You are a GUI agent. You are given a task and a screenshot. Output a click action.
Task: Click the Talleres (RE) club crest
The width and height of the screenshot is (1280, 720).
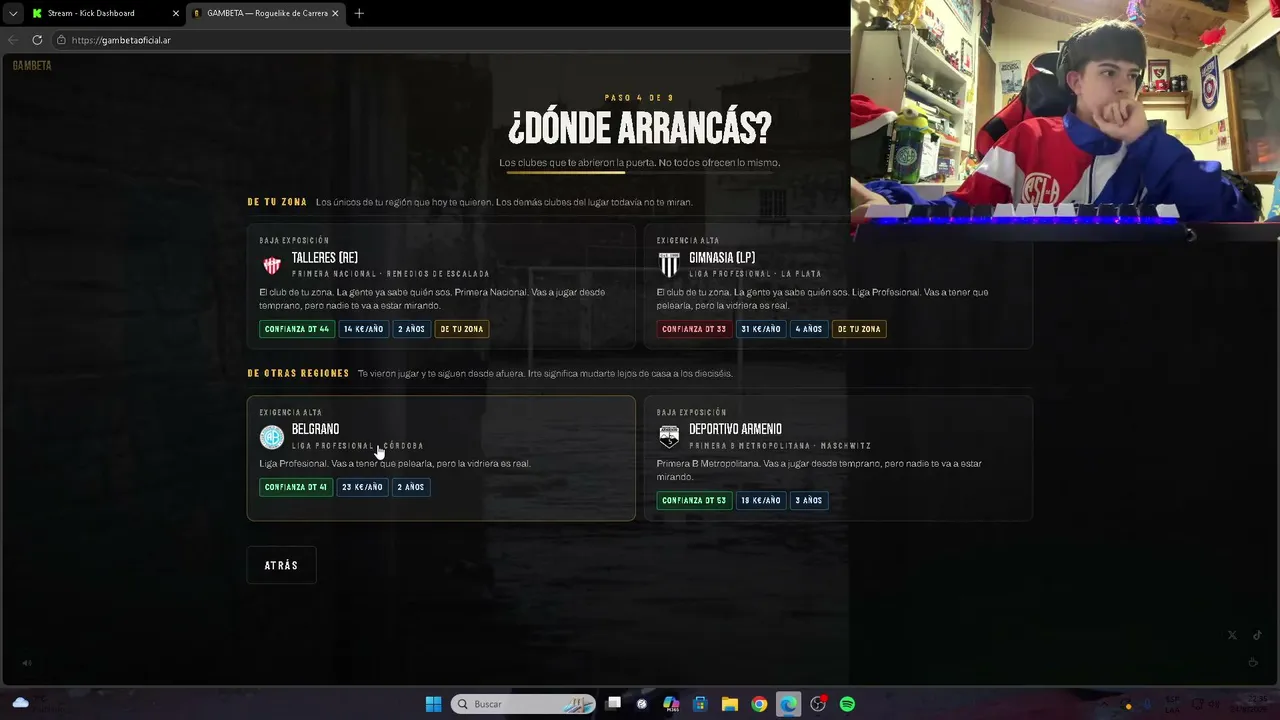(272, 265)
